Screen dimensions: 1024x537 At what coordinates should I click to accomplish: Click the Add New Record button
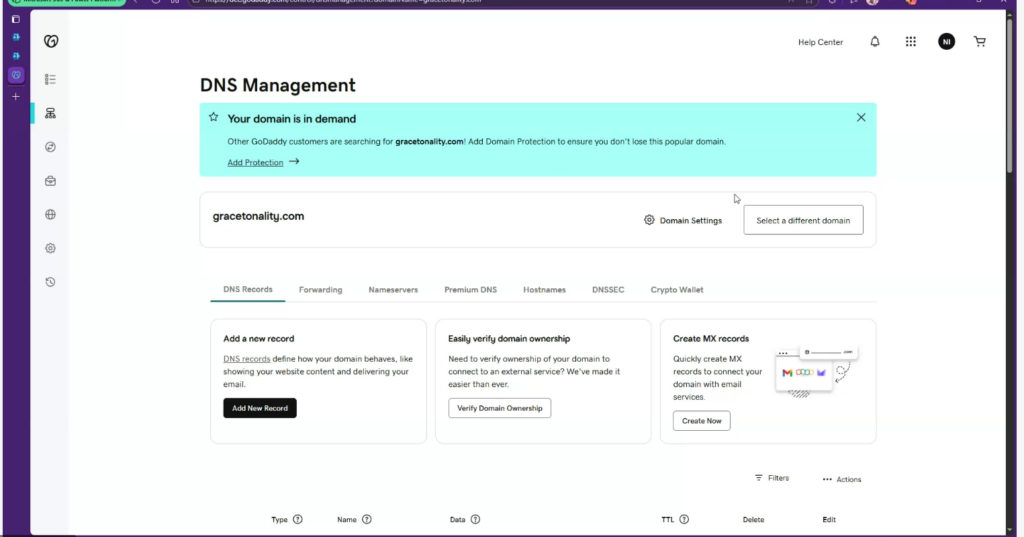click(260, 408)
